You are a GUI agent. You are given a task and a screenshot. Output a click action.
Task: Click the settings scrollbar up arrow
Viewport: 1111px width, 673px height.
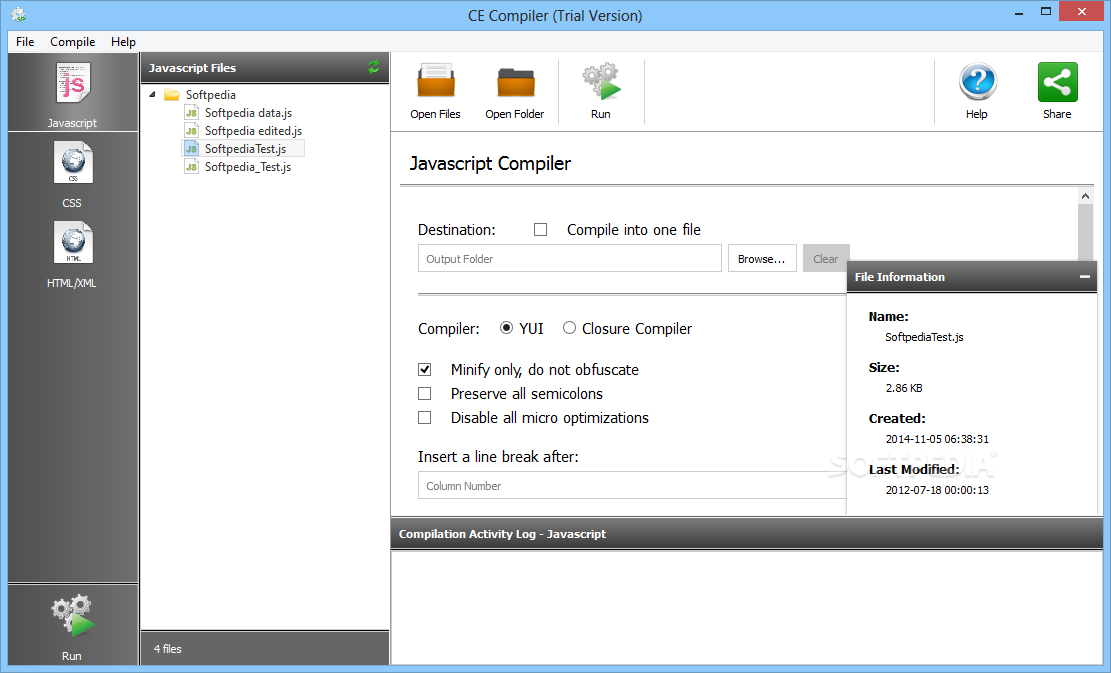pos(1085,196)
